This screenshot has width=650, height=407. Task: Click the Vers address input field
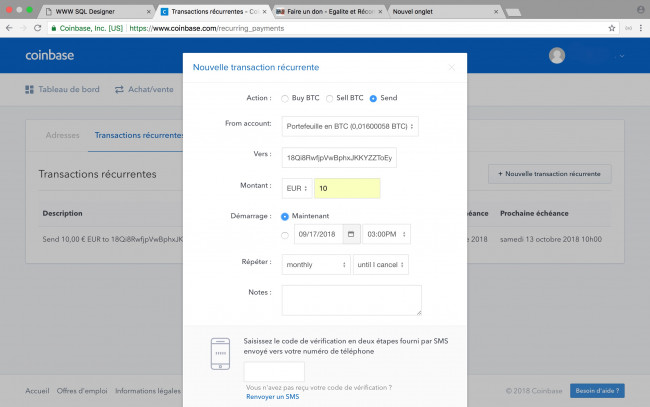point(339,157)
